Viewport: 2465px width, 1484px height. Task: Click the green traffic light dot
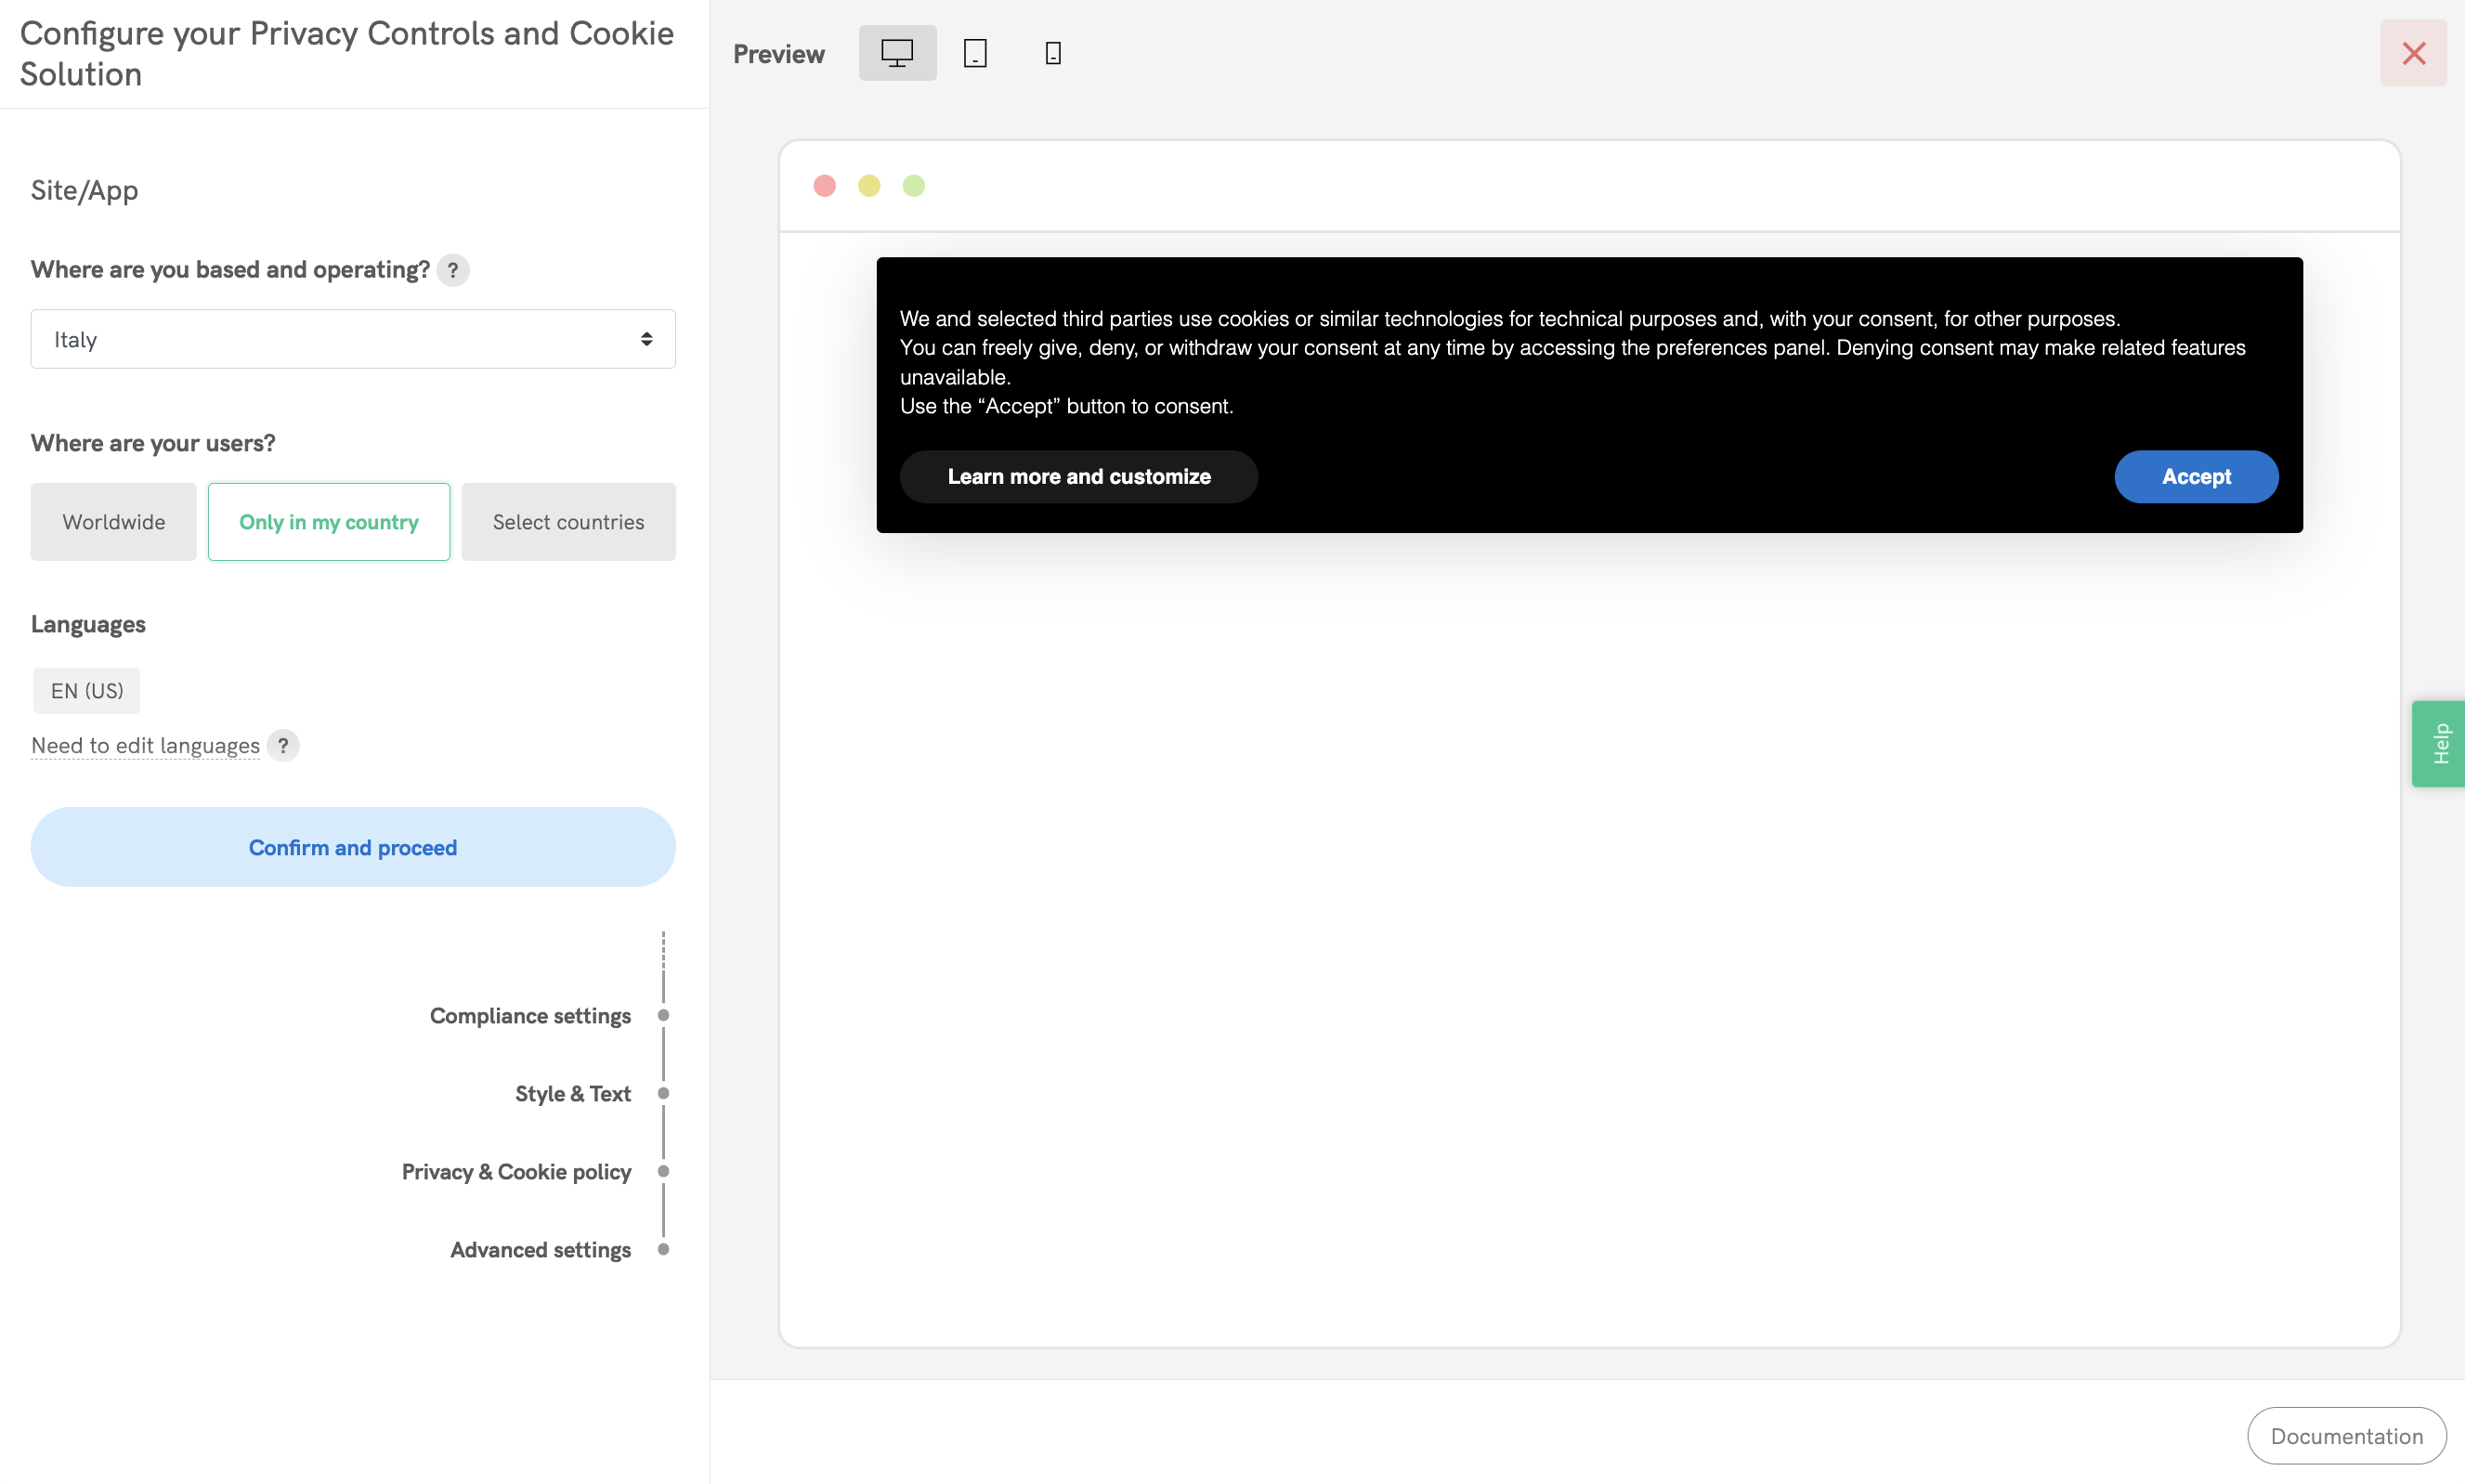coord(913,185)
